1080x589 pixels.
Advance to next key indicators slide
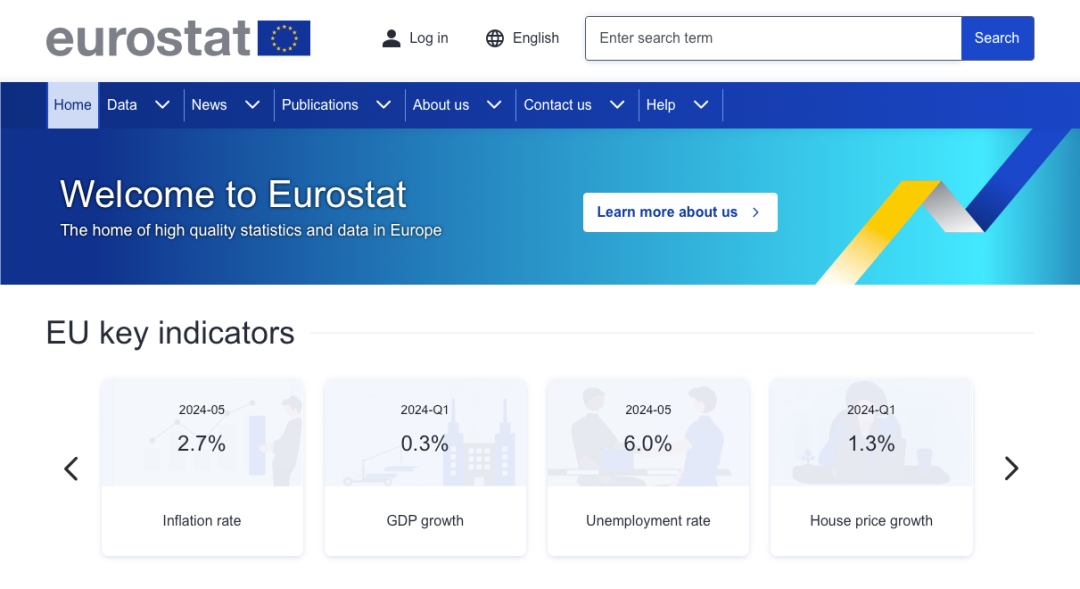tap(1011, 468)
